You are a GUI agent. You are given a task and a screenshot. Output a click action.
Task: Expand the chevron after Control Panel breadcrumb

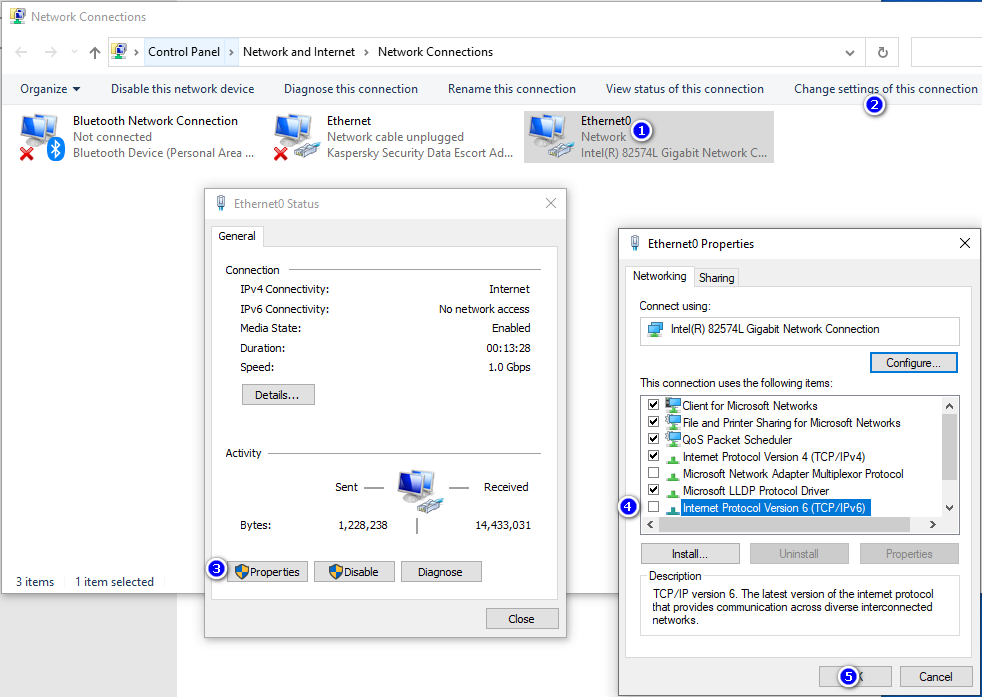pos(232,52)
